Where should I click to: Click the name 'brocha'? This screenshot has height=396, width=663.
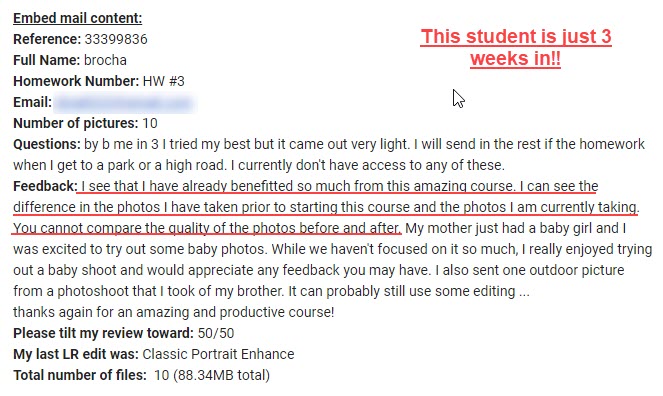tap(105, 60)
